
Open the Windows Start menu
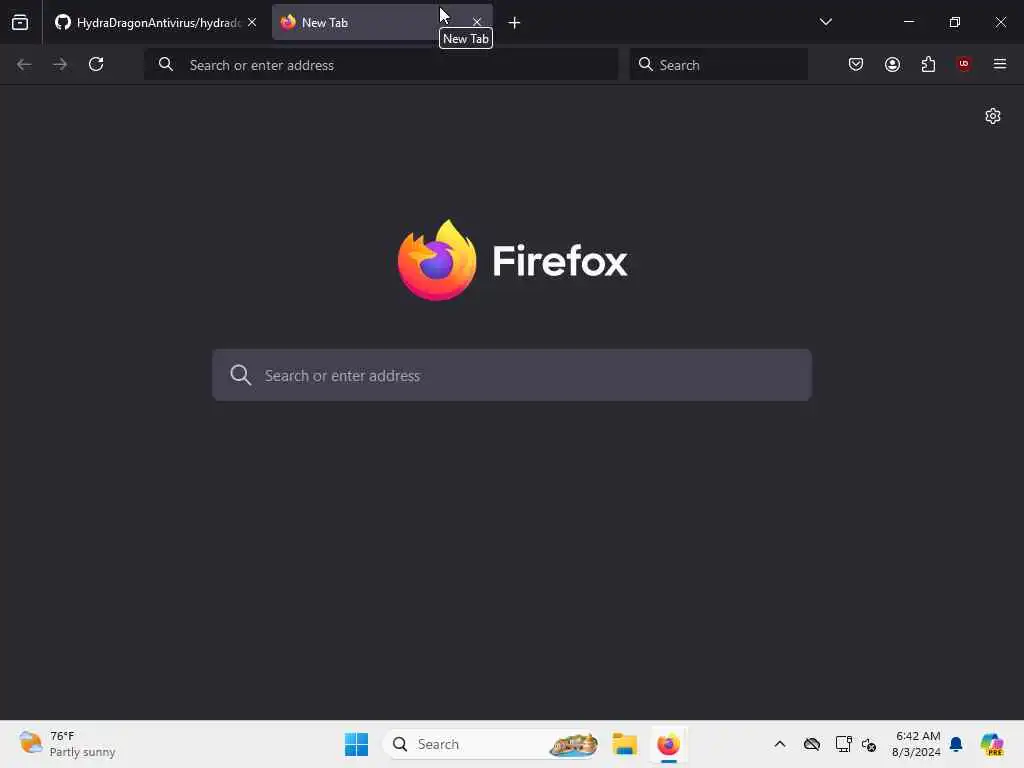coord(356,744)
